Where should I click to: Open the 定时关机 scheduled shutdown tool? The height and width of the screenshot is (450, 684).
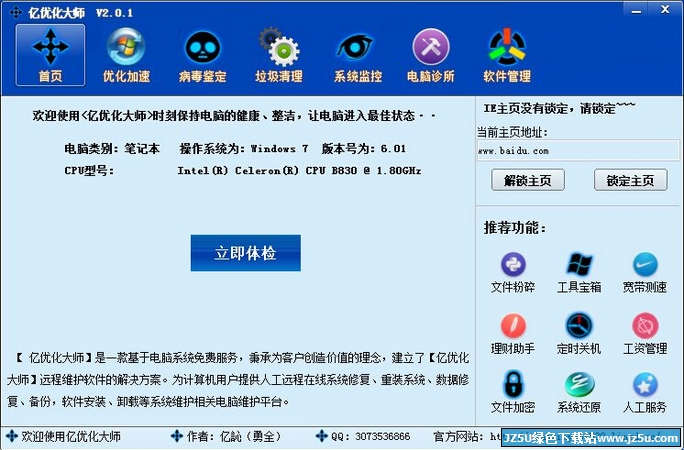pos(579,334)
